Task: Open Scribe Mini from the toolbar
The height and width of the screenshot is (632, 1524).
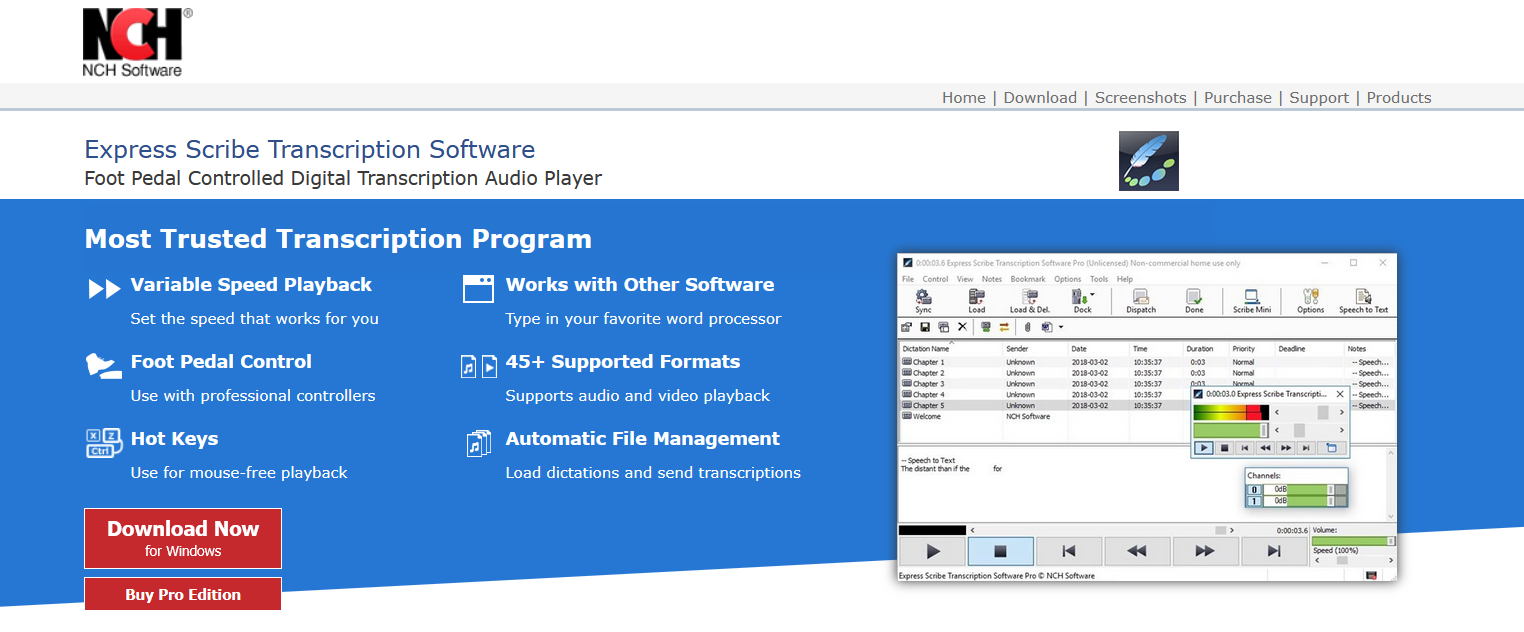Action: point(1251,300)
